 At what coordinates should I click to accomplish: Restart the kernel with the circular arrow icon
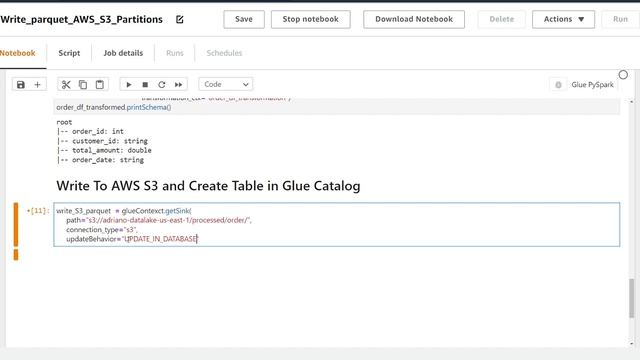coord(162,84)
